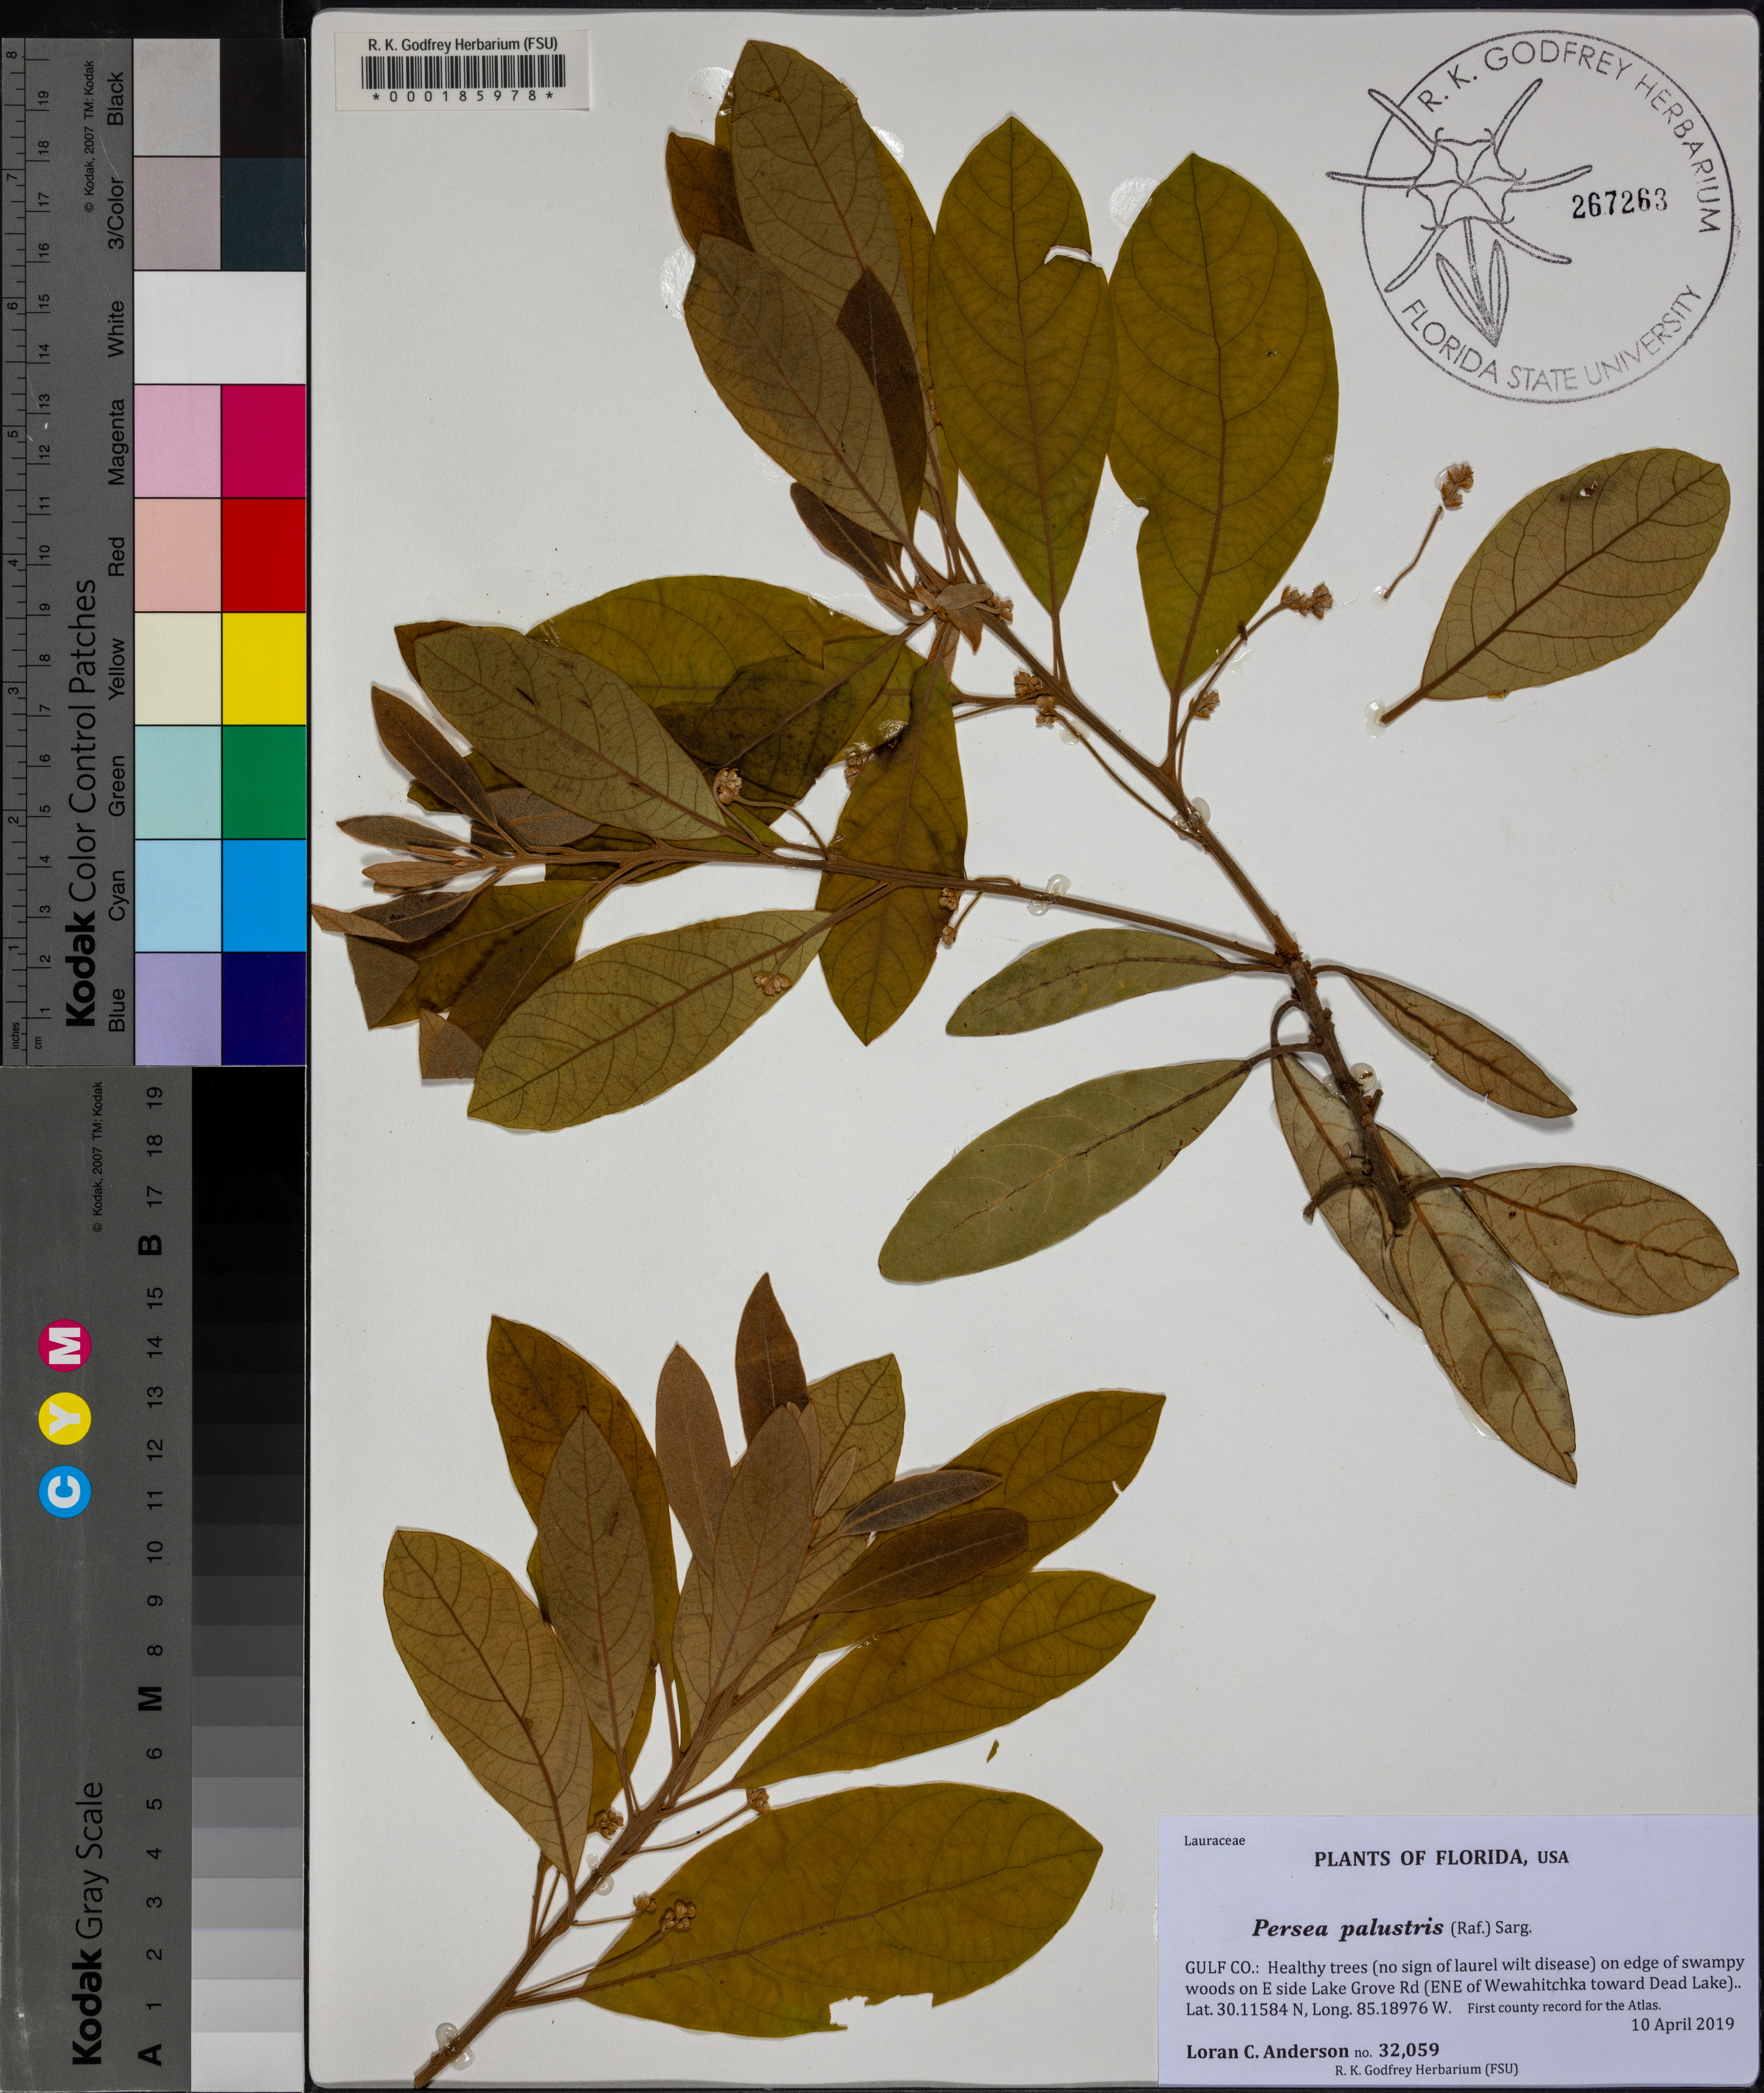Select the dark blue color patch
The height and width of the screenshot is (2093, 1764).
263,1008
